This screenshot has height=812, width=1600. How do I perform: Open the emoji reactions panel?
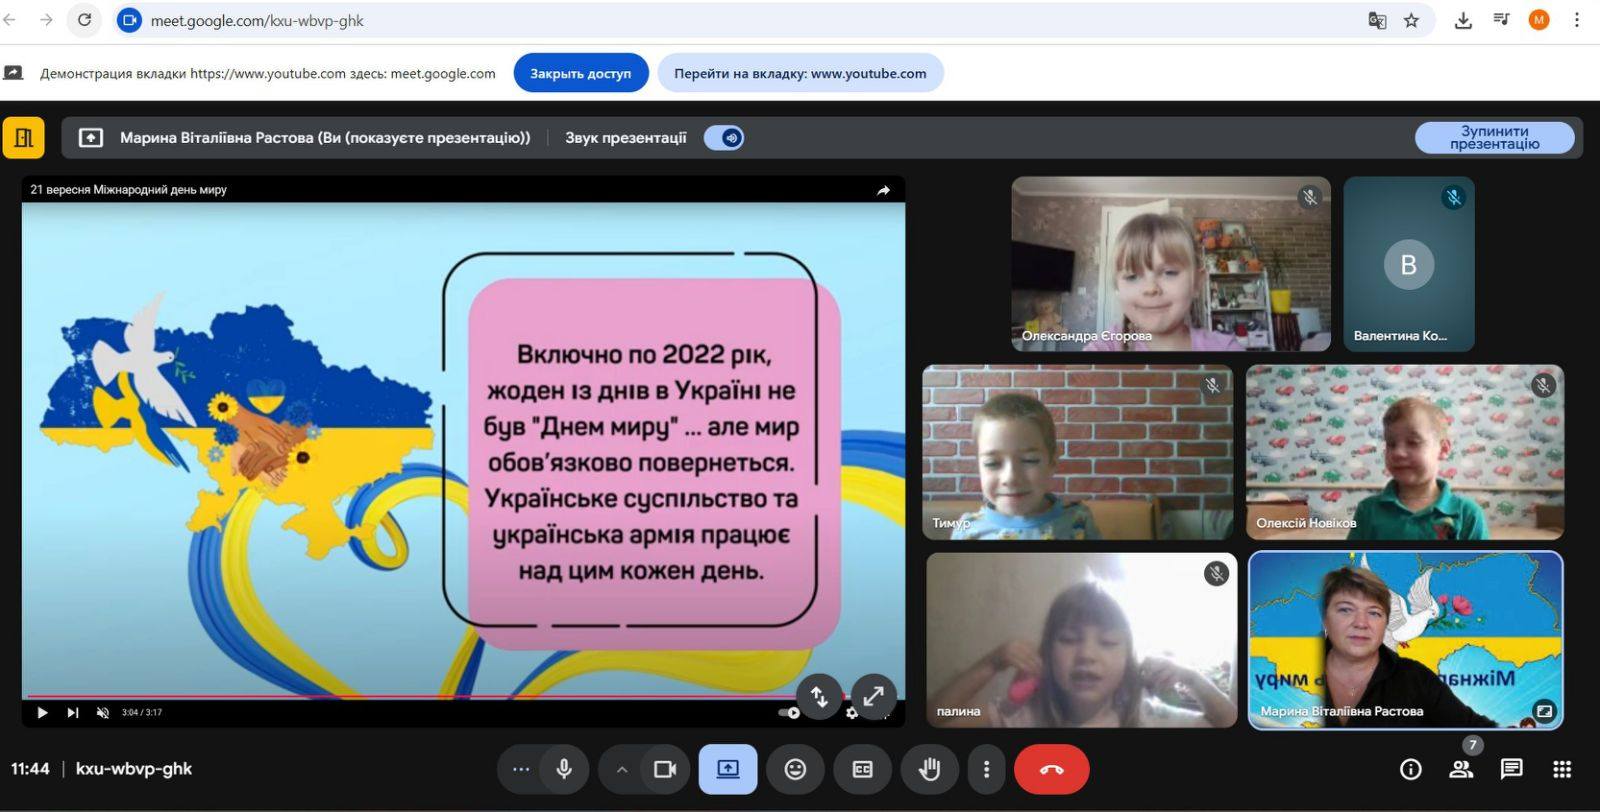point(795,769)
